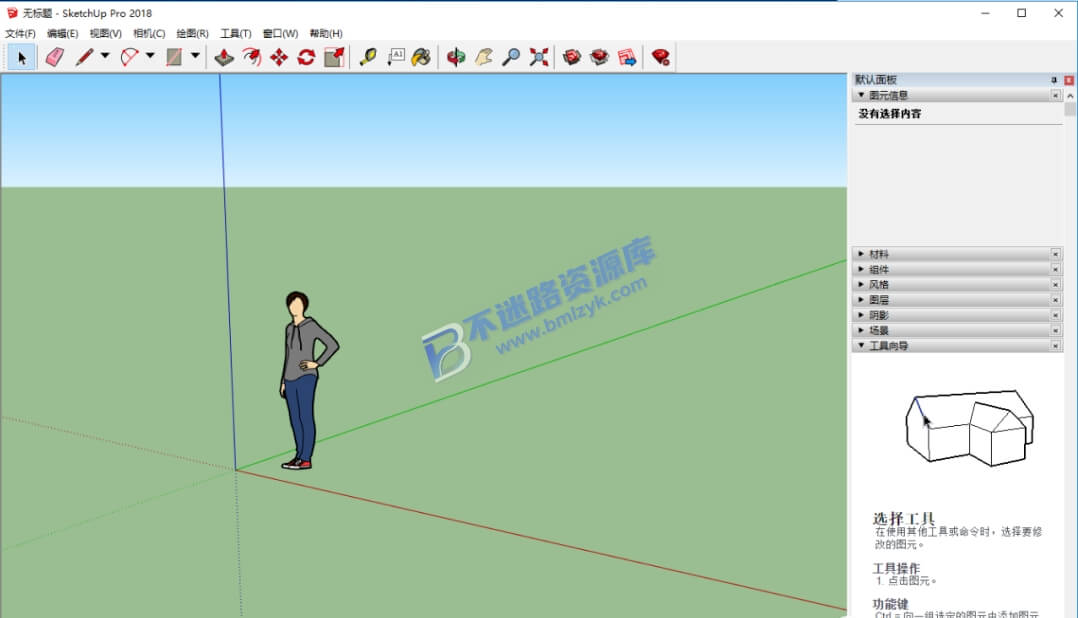Close the 材料 panel with its x

(x=1055, y=254)
